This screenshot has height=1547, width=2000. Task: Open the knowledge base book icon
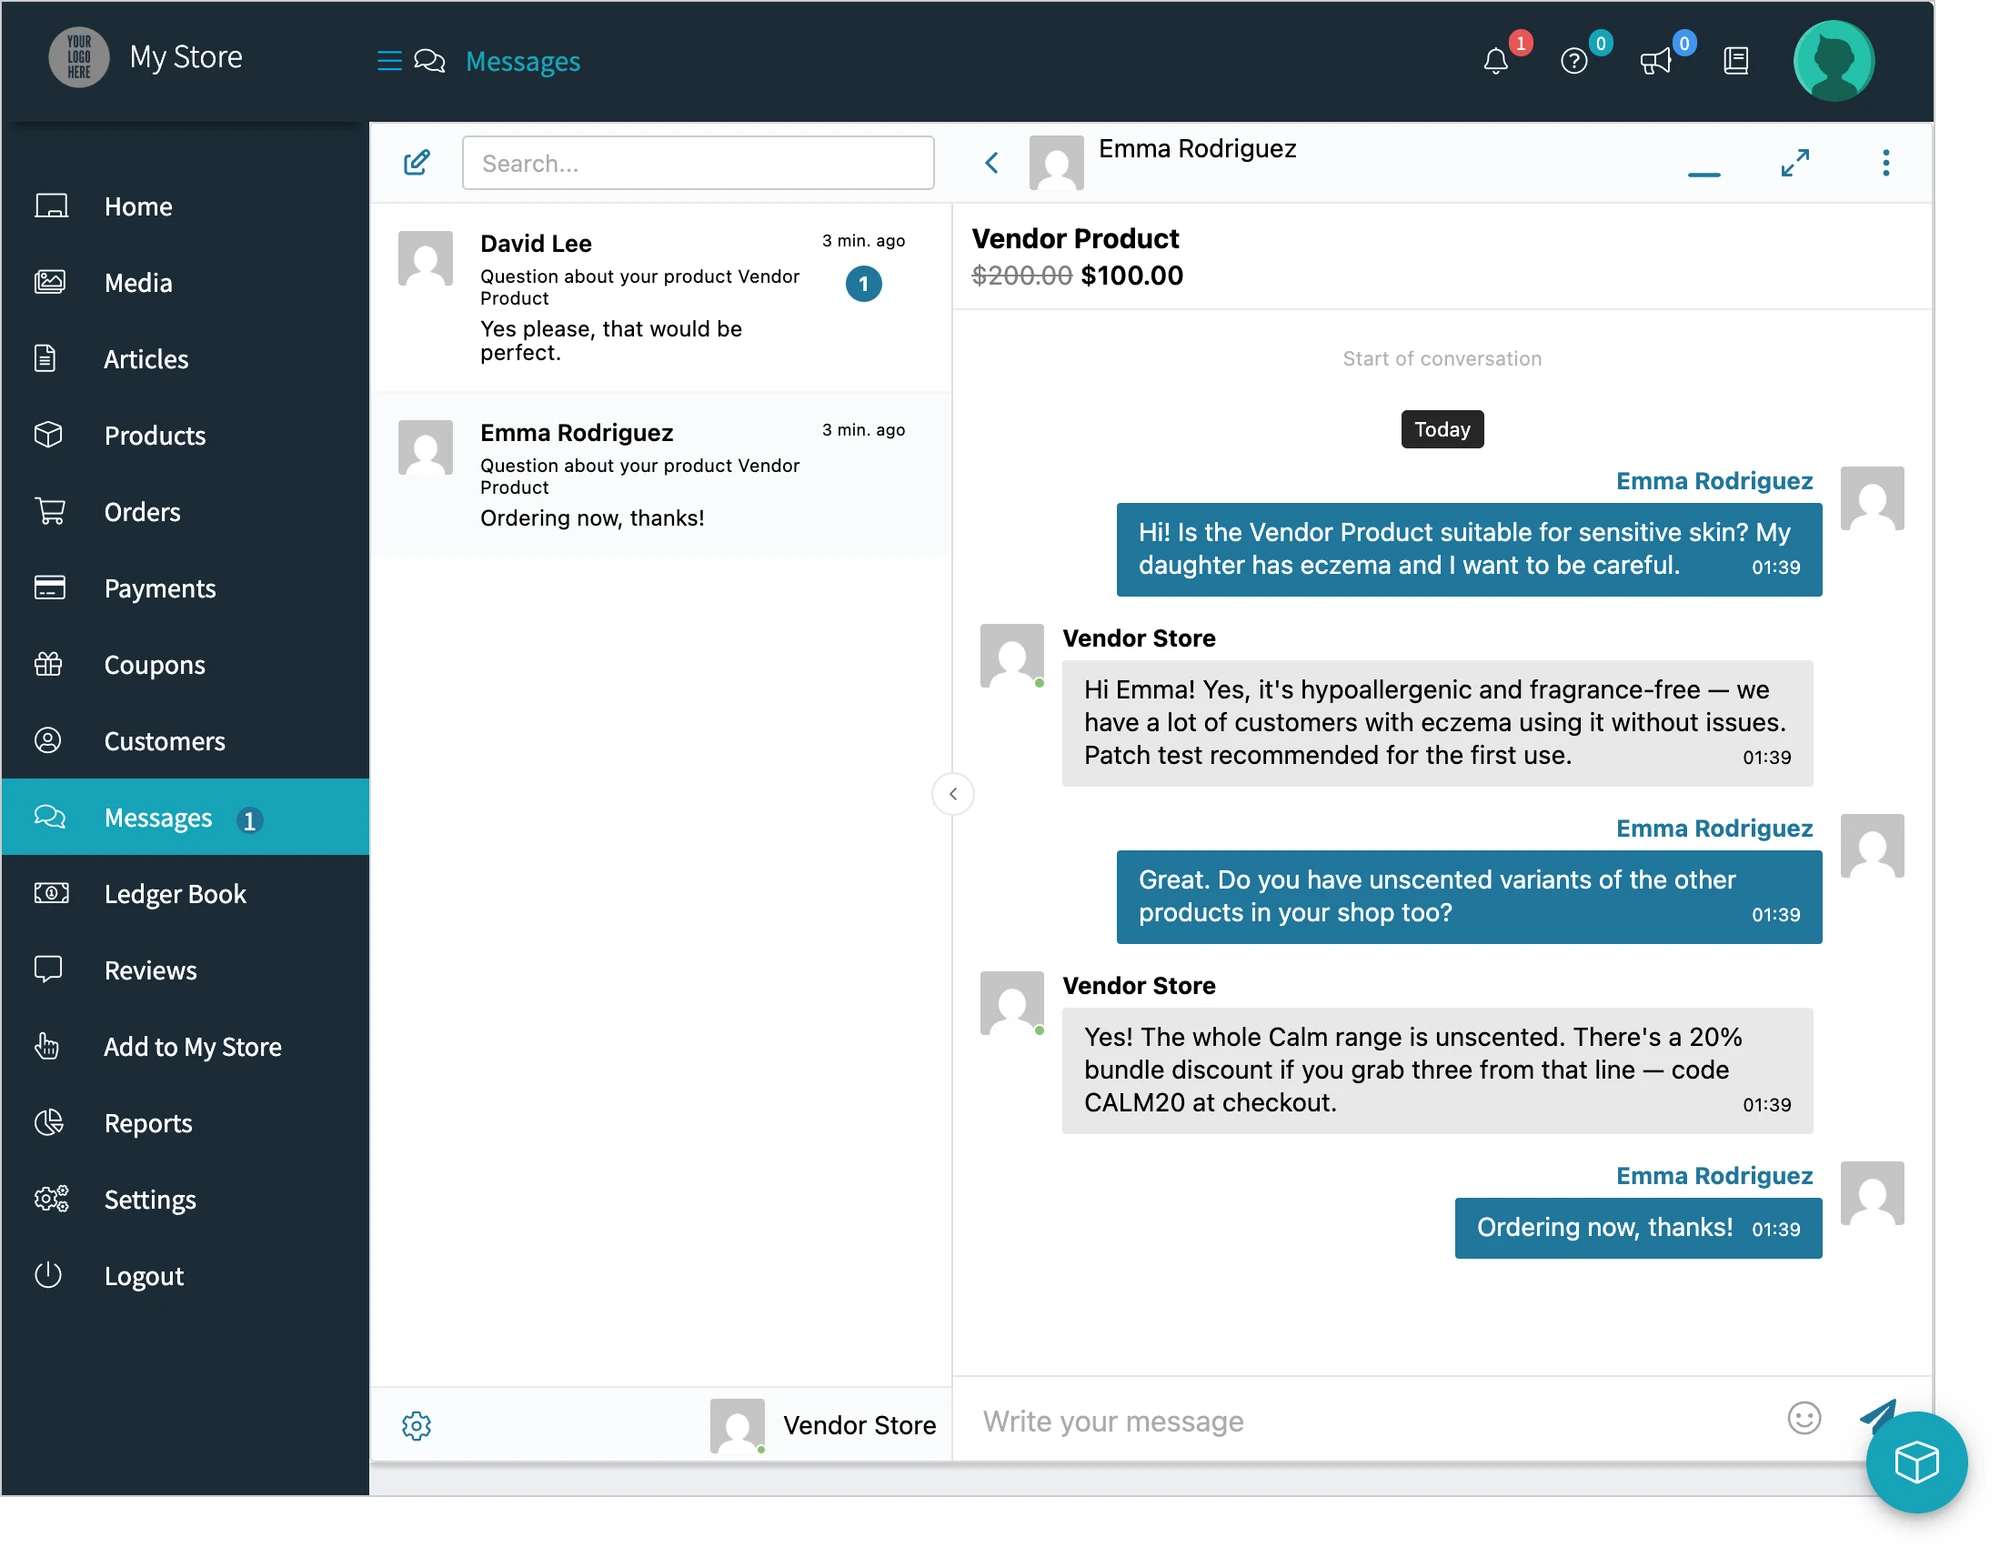(1736, 61)
